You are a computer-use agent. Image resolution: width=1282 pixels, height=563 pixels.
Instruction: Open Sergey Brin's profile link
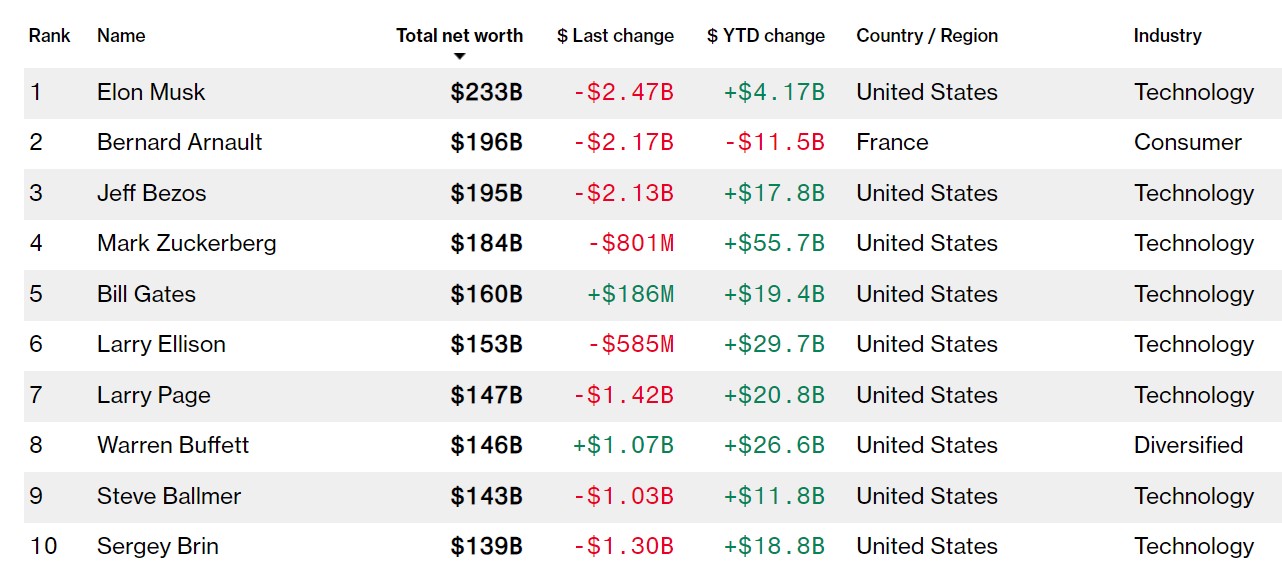pyautogui.click(x=157, y=547)
